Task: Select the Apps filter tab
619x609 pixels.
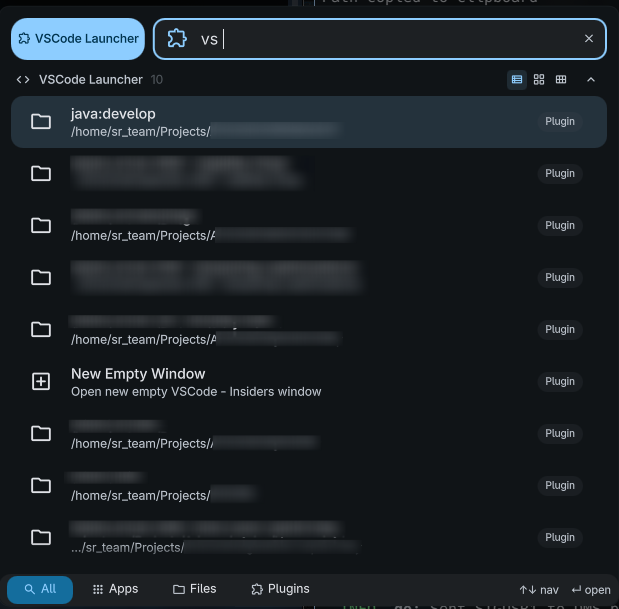Action: [x=115, y=589]
